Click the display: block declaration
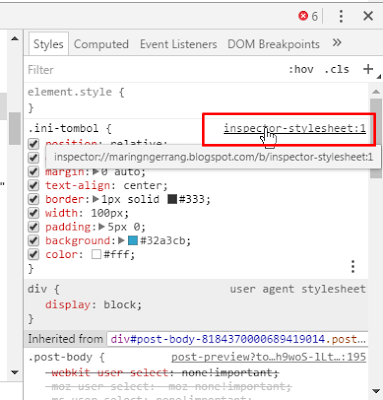The width and height of the screenshot is (383, 400). pyautogui.click(x=93, y=305)
